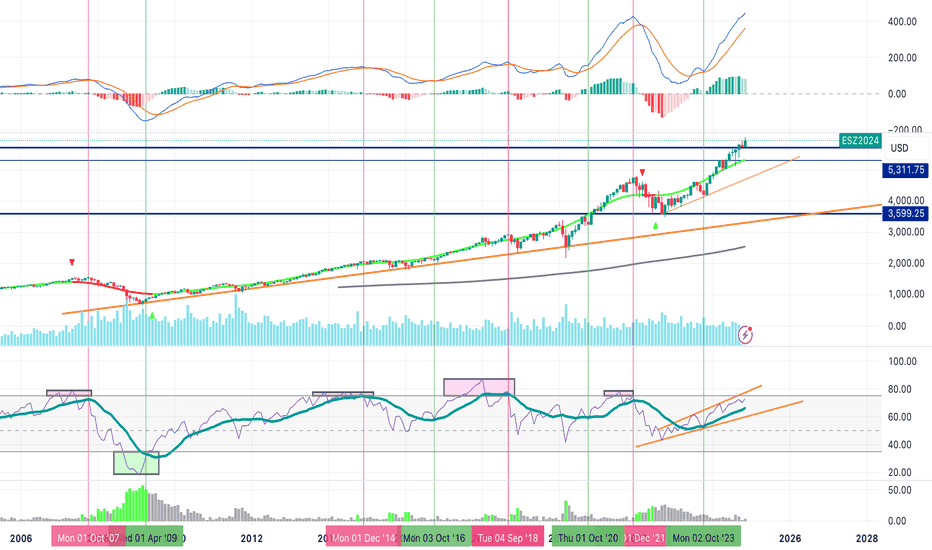Click the Mon 01 Dec '14 date marker
The width and height of the screenshot is (932, 550).
tap(363, 538)
